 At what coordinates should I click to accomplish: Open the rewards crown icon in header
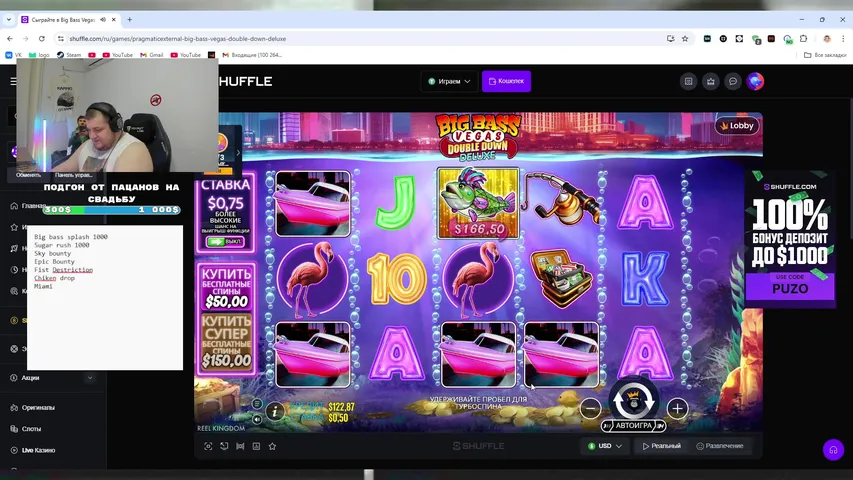point(710,81)
